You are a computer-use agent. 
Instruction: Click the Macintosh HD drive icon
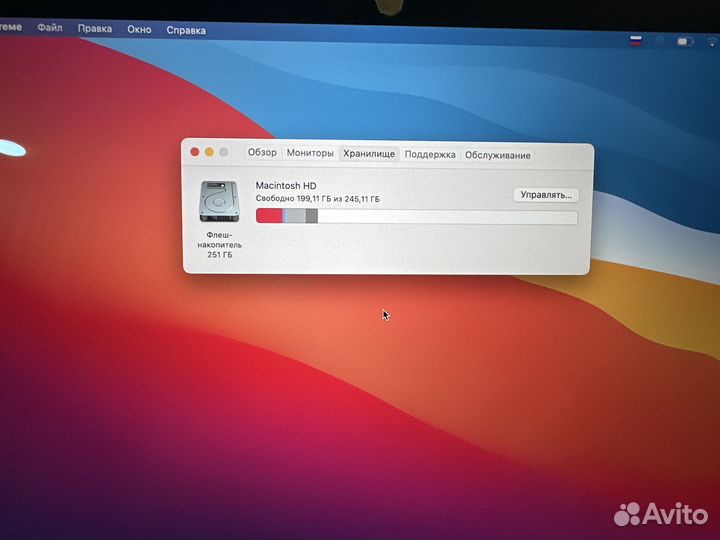tap(219, 202)
